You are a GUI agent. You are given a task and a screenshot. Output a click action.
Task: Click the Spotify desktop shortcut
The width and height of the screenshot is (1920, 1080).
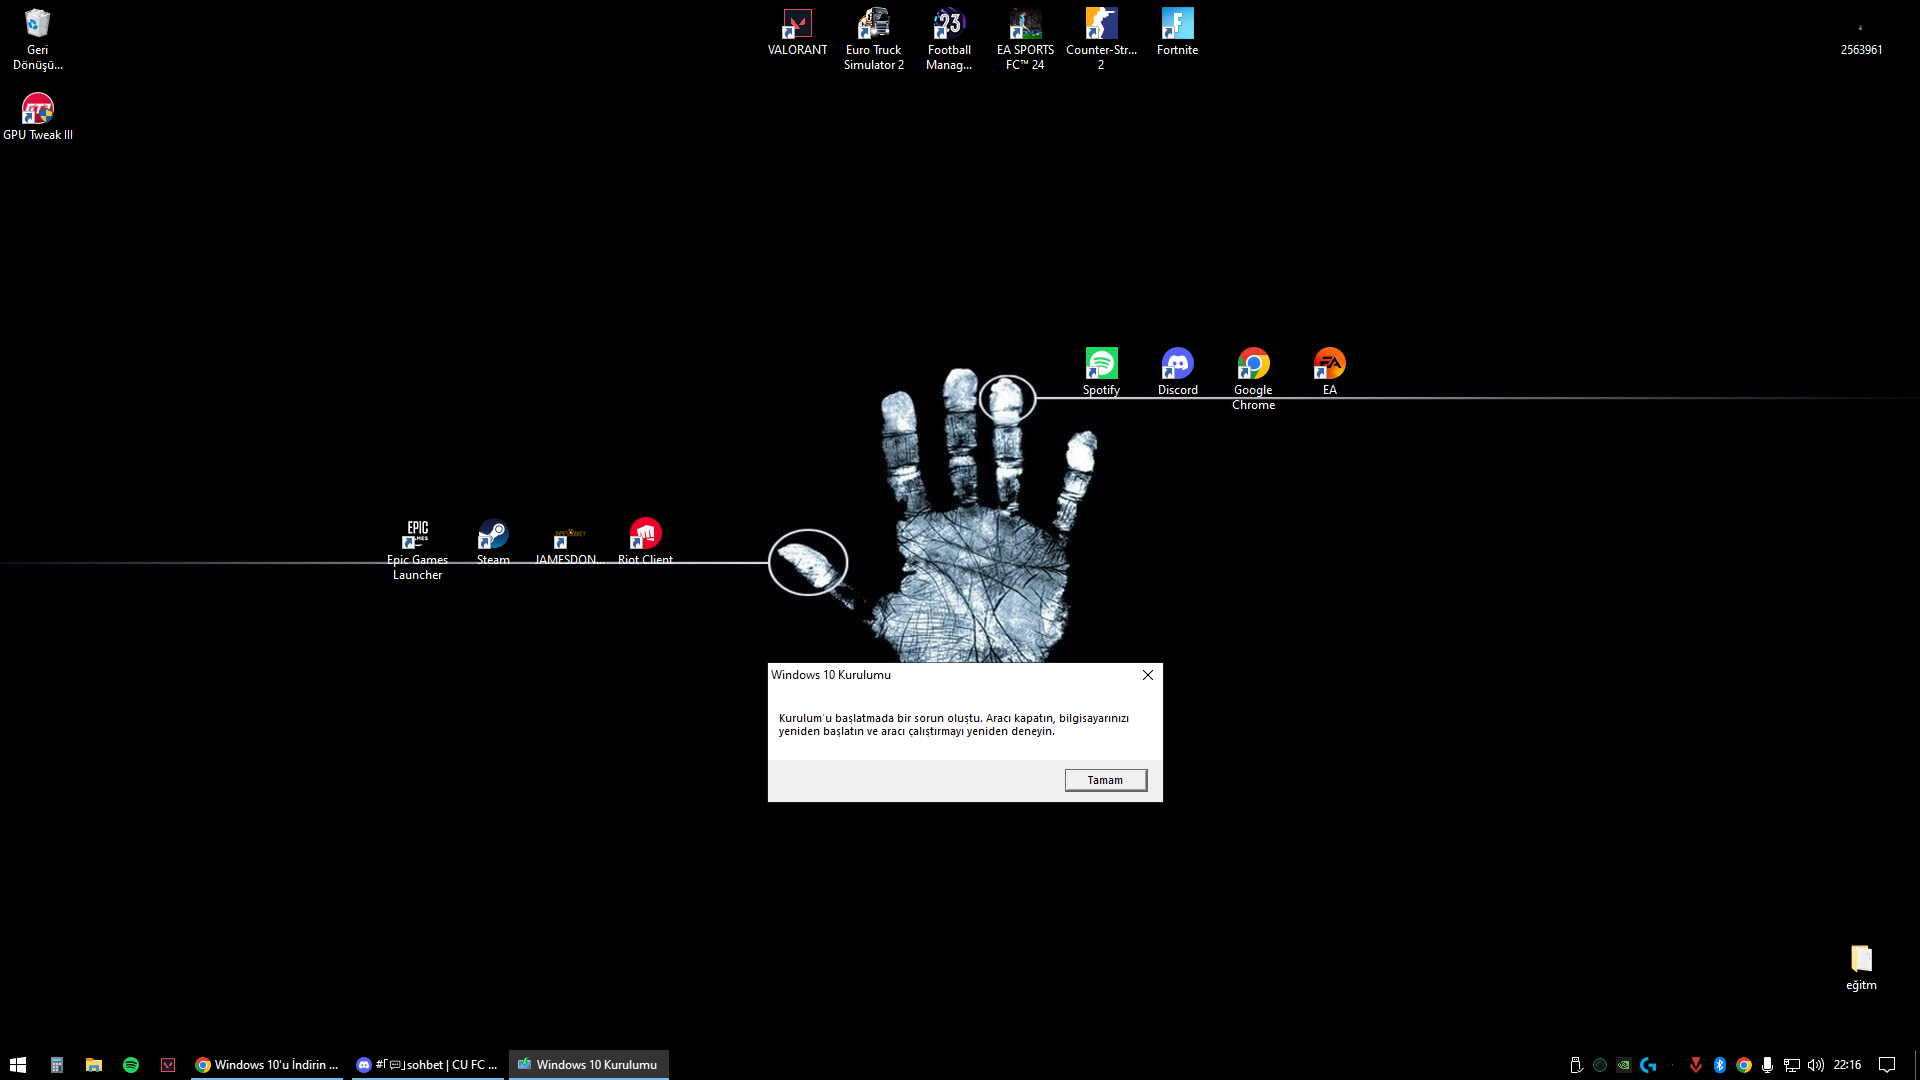(1101, 371)
